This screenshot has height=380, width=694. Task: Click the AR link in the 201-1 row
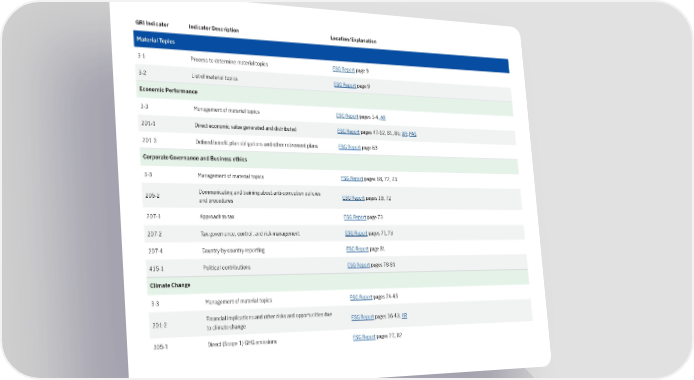coord(405,133)
